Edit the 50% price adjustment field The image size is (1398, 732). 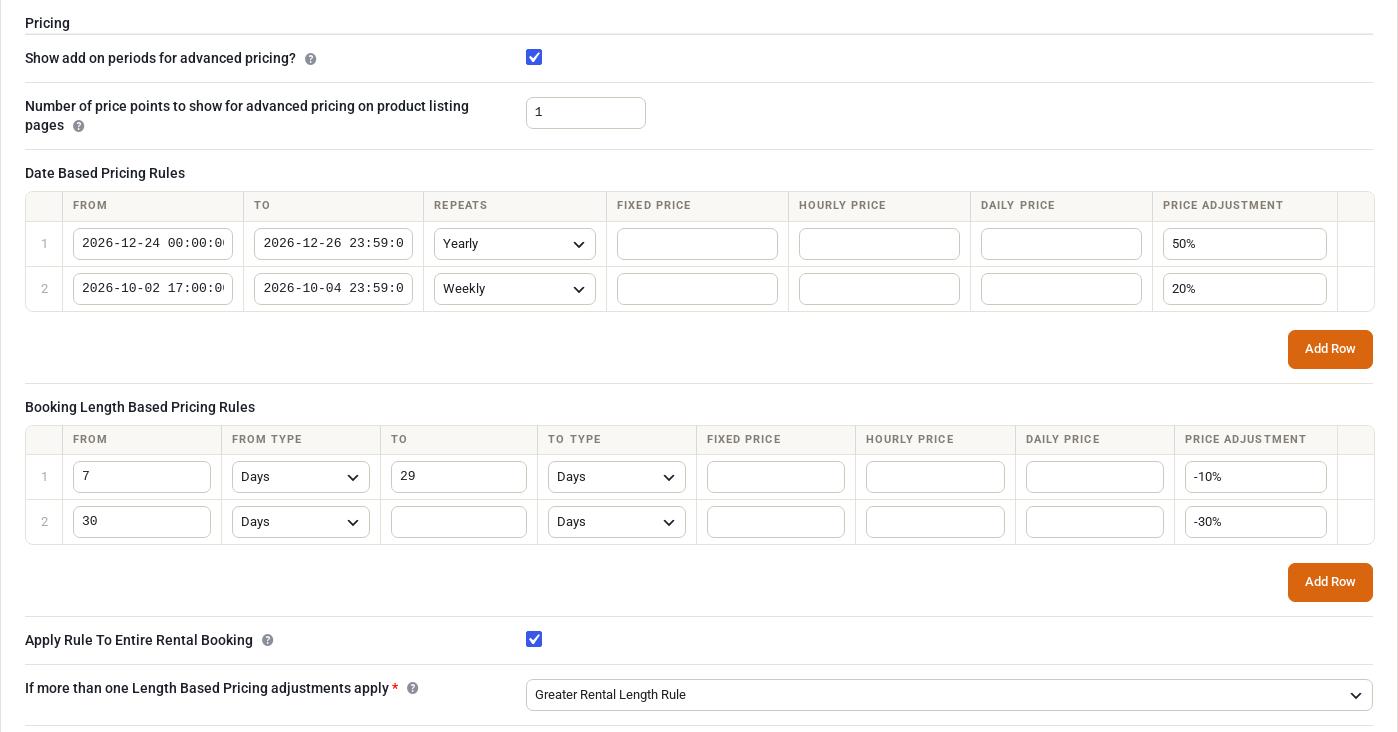pyautogui.click(x=1245, y=244)
